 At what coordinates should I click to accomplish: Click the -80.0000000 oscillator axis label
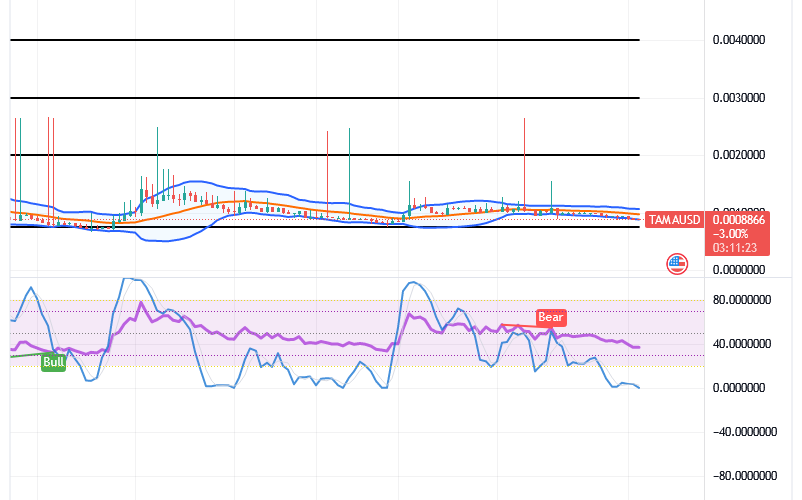pos(744,476)
